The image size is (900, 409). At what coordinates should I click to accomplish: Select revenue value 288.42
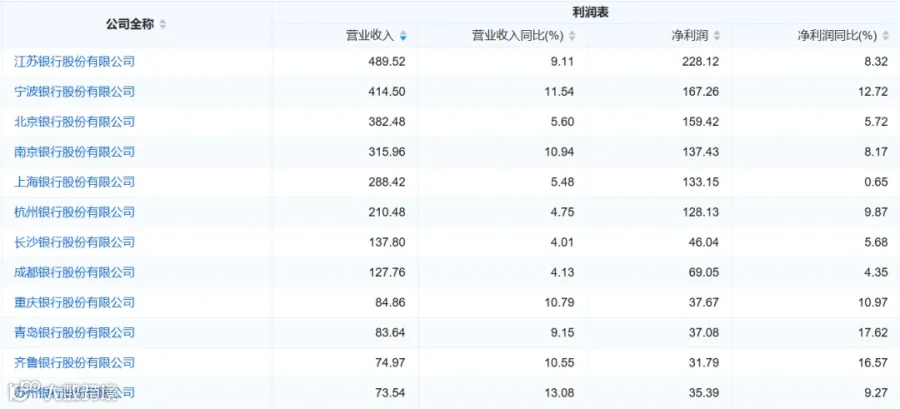click(x=387, y=182)
